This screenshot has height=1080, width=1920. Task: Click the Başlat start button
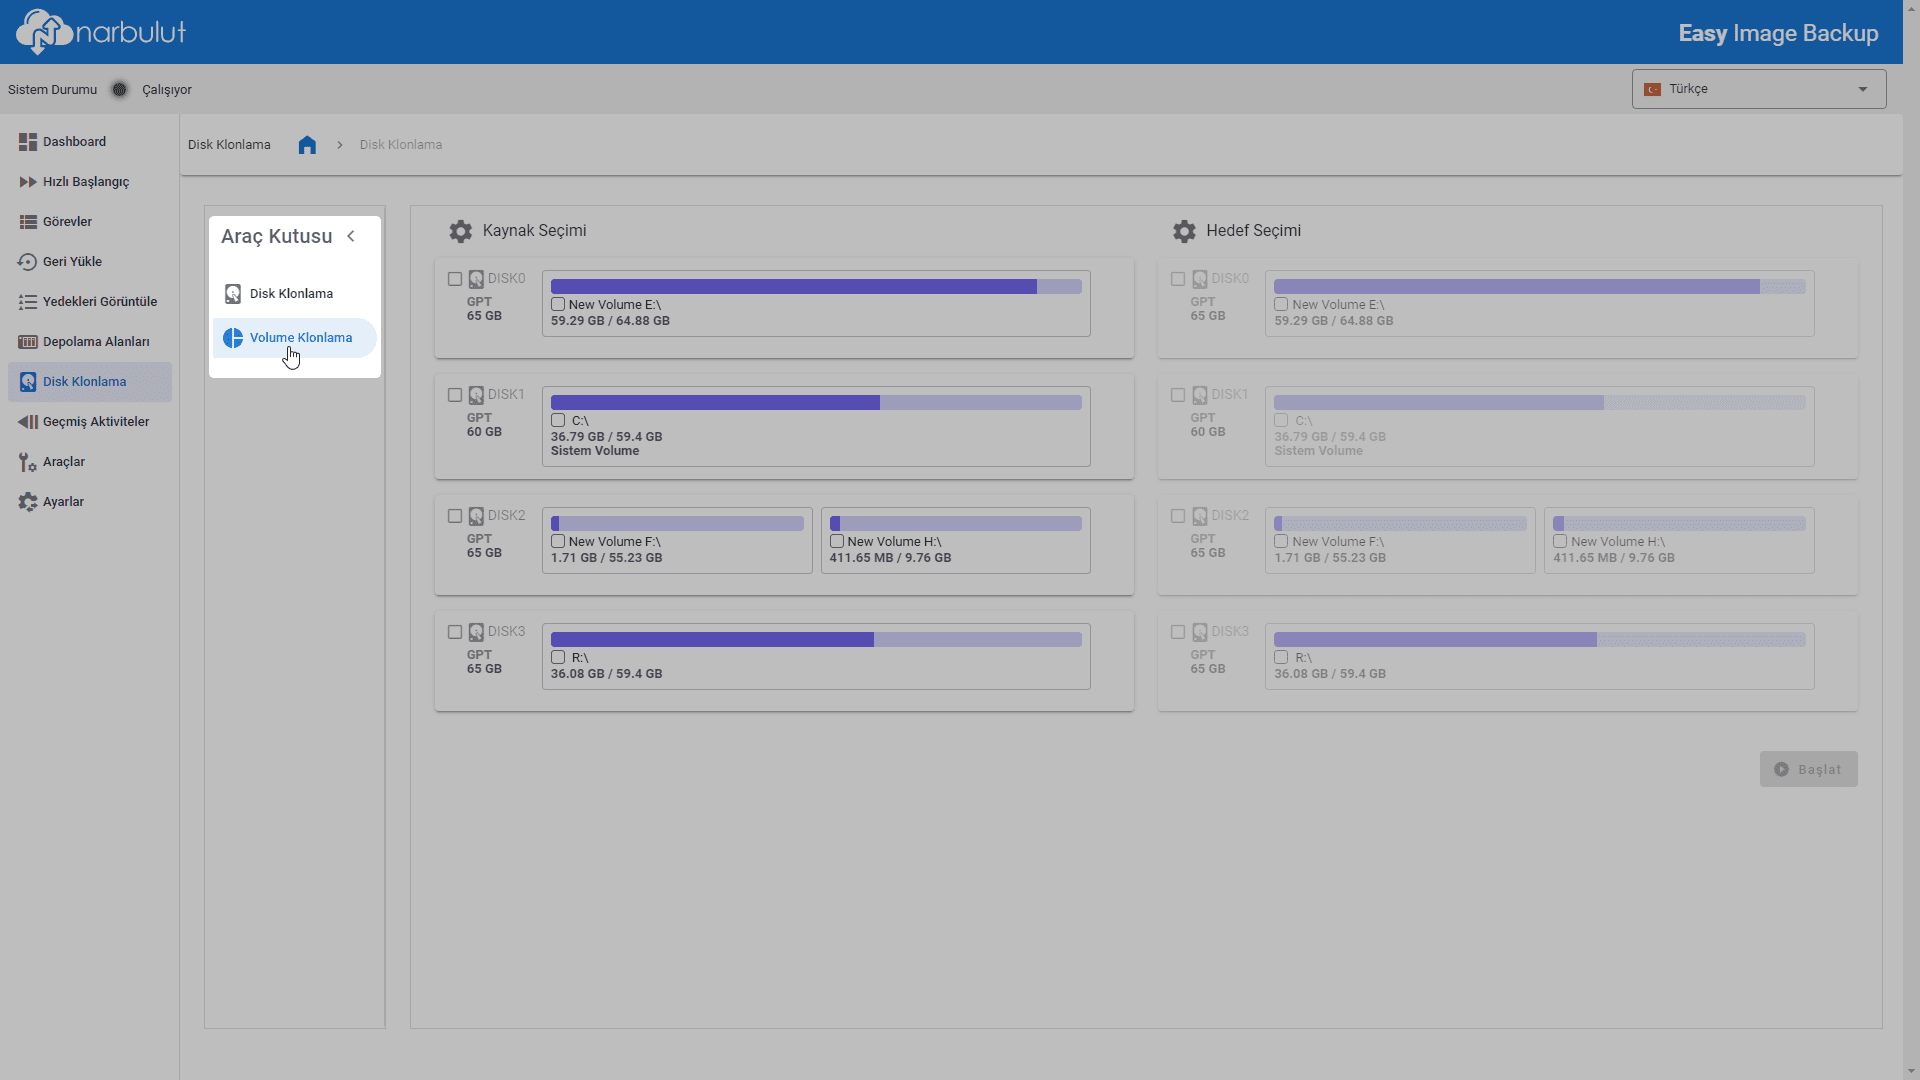[x=1808, y=770]
